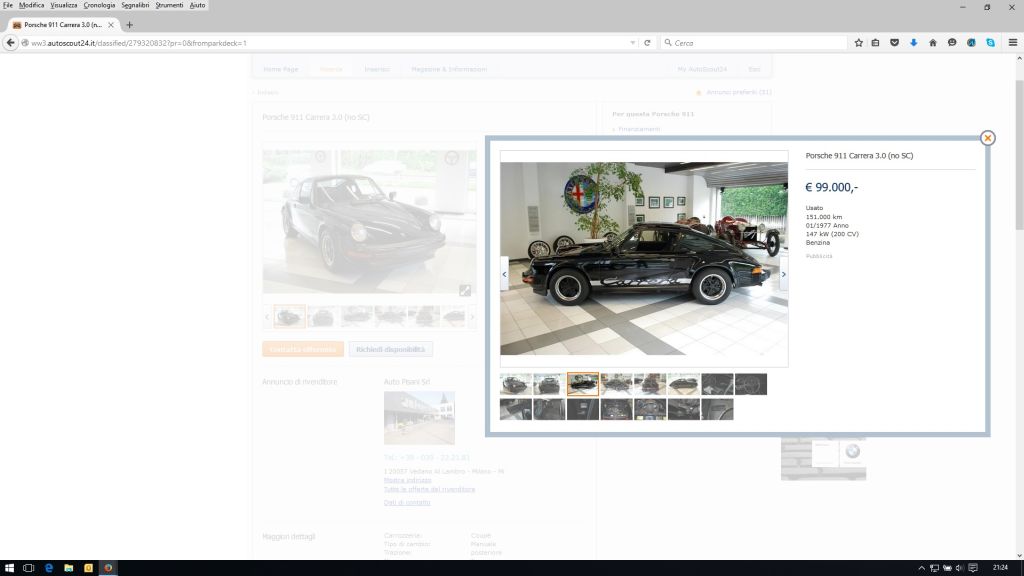The width and height of the screenshot is (1024, 576).
Task: Go to Firefox home page icon
Action: tap(933, 42)
